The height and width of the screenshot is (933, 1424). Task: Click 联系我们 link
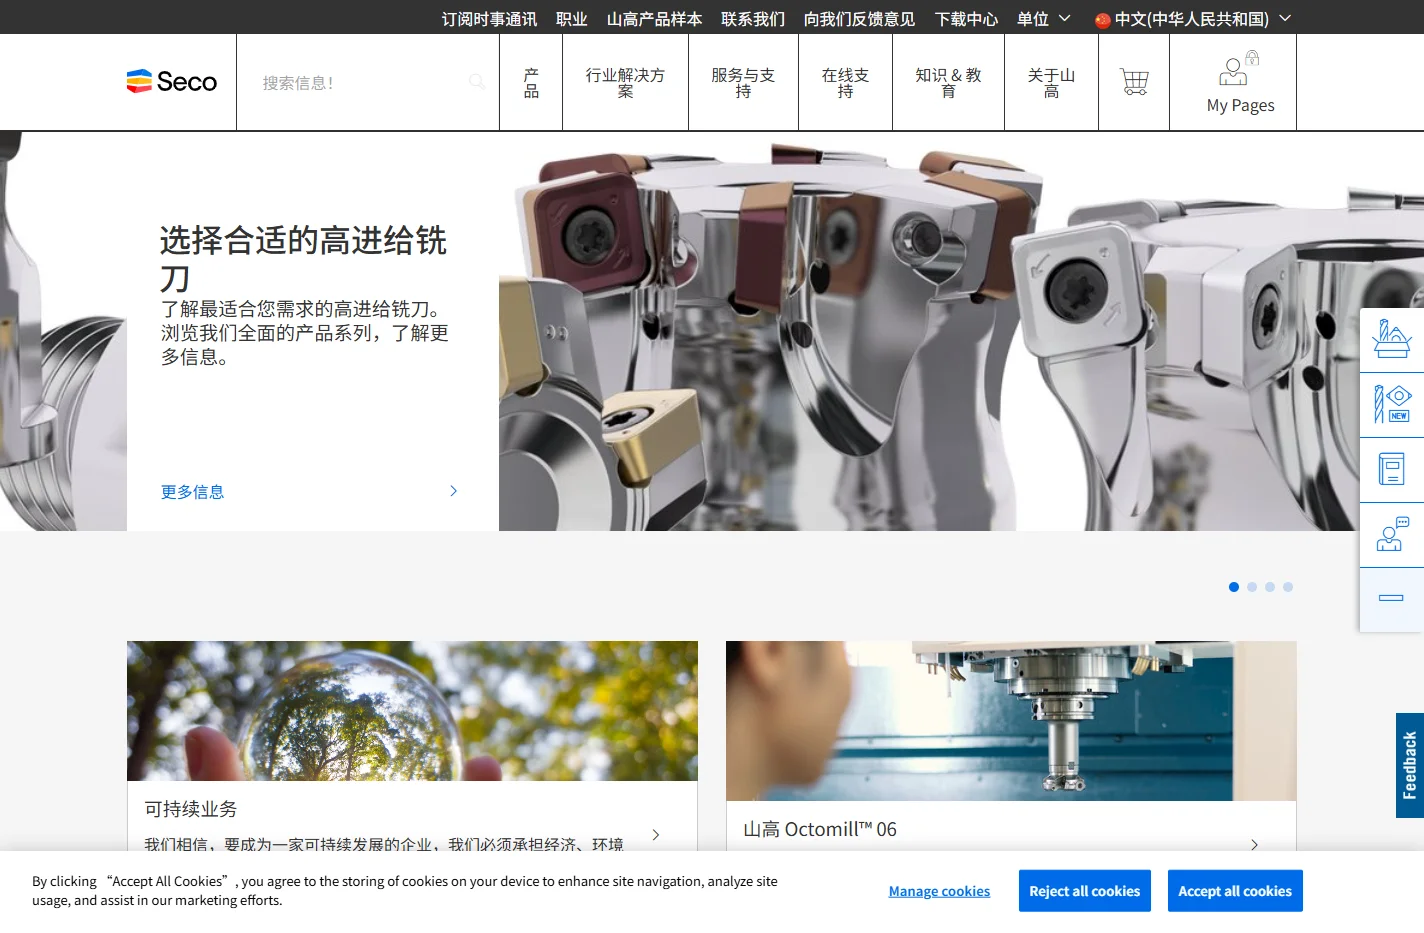click(753, 19)
